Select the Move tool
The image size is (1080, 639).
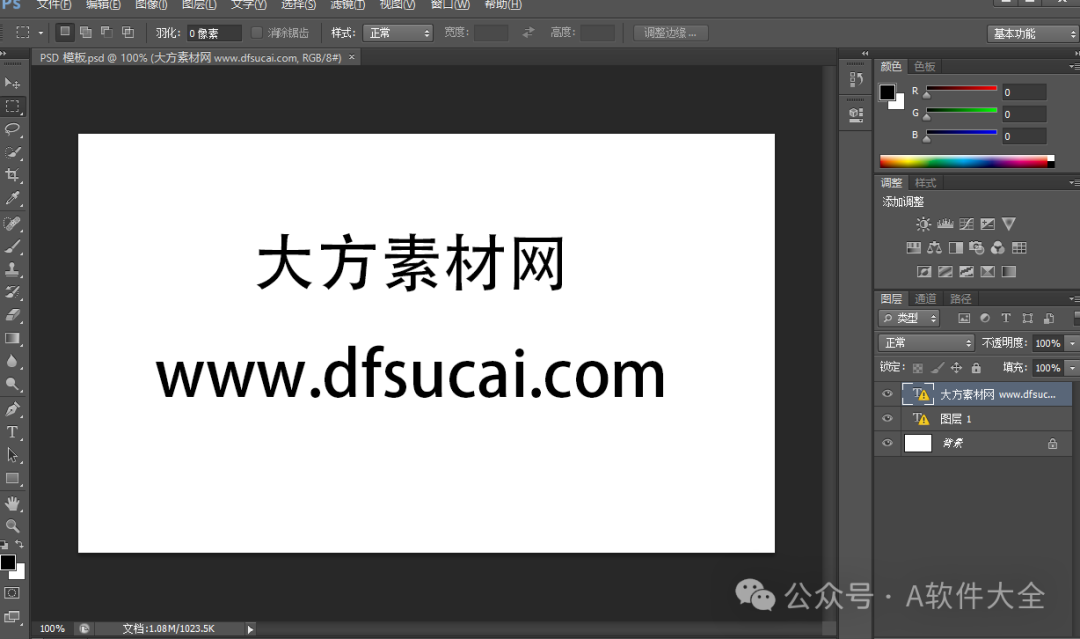tap(13, 82)
